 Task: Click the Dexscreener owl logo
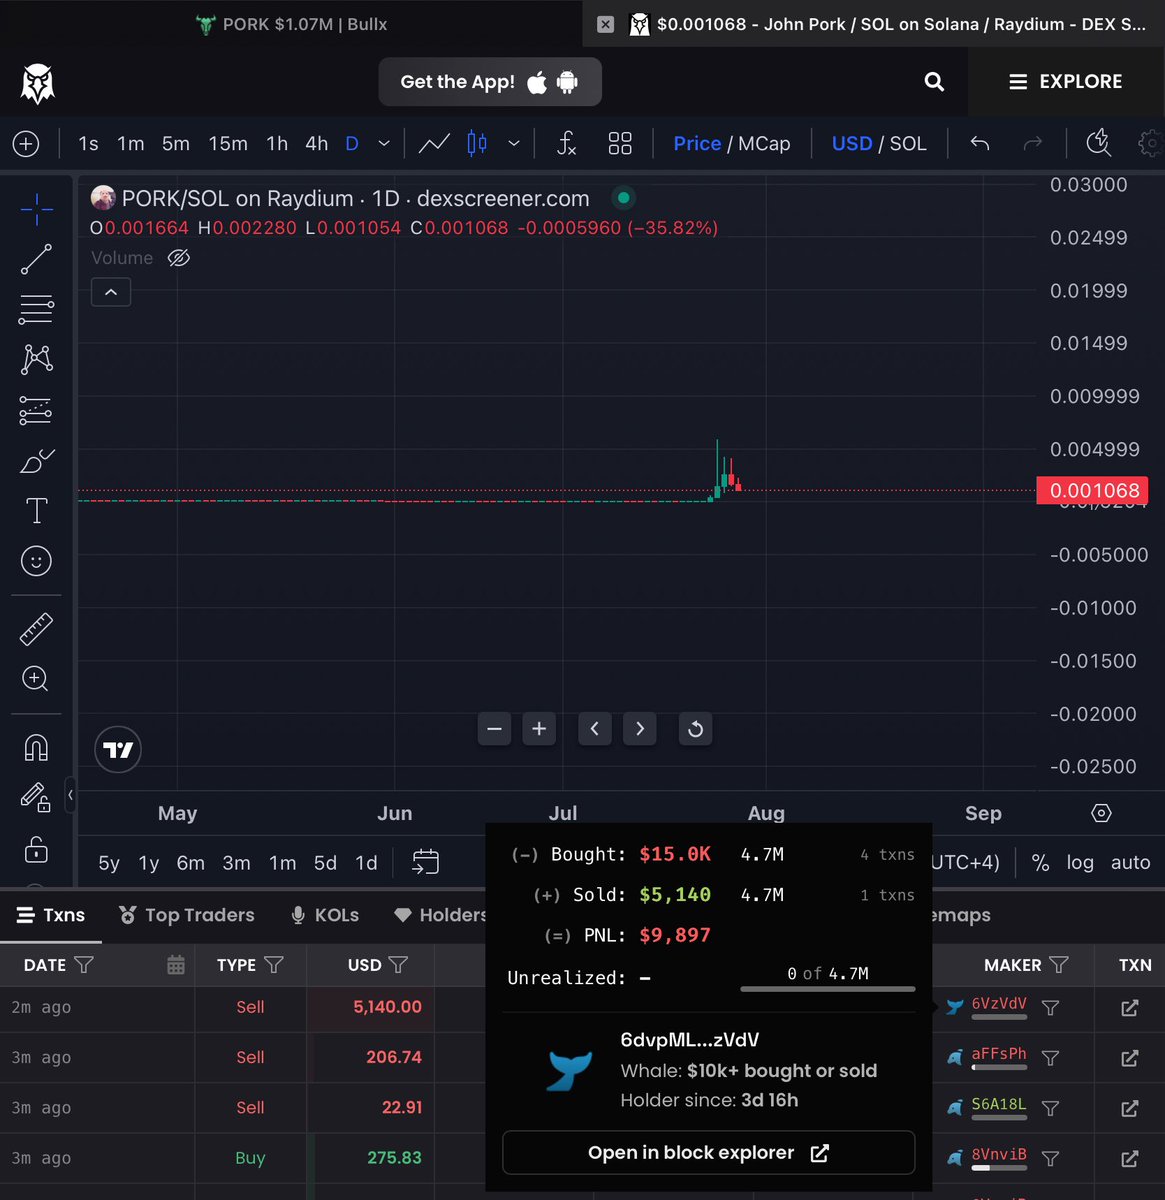tap(38, 84)
